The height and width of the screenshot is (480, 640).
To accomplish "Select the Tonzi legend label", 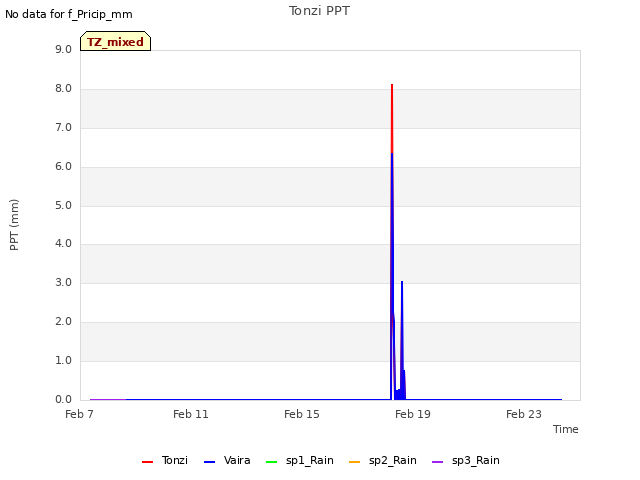I will (x=175, y=460).
